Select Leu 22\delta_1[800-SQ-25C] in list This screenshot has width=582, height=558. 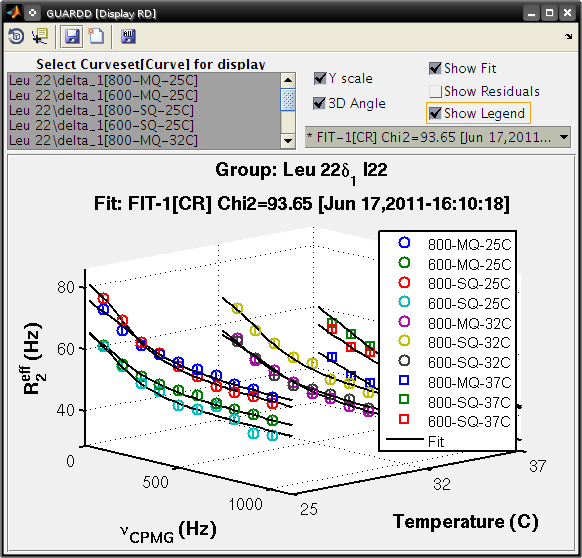coord(144,110)
